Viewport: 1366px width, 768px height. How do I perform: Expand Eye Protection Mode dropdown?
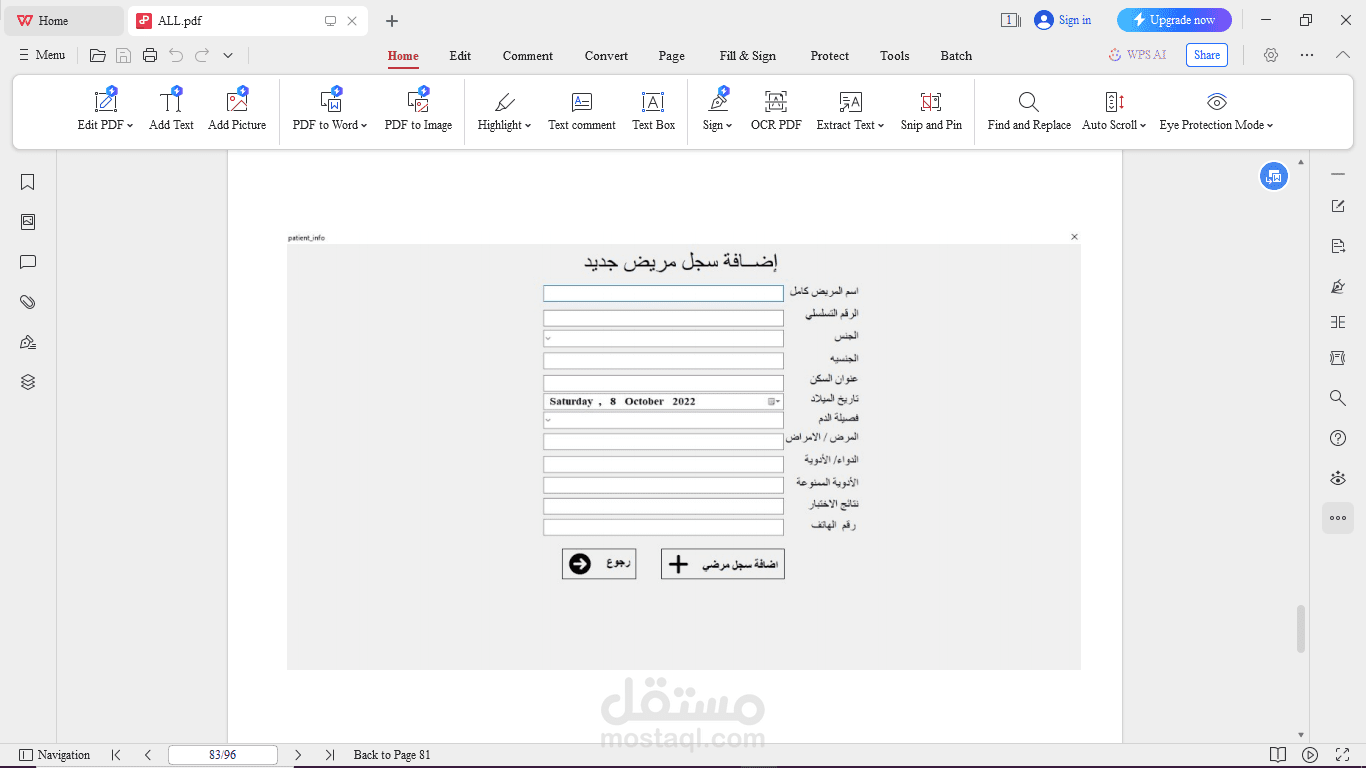(1270, 126)
